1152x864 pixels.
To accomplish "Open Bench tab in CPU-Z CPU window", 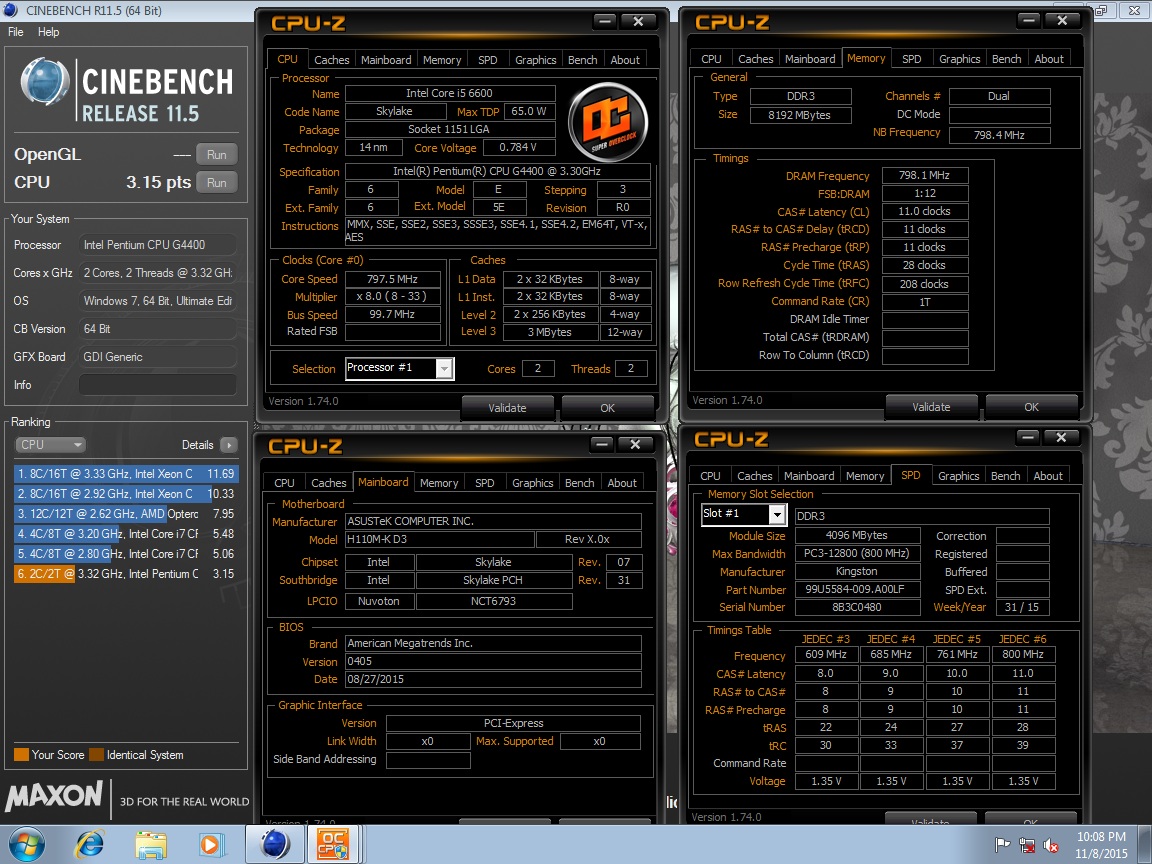I will [x=583, y=60].
